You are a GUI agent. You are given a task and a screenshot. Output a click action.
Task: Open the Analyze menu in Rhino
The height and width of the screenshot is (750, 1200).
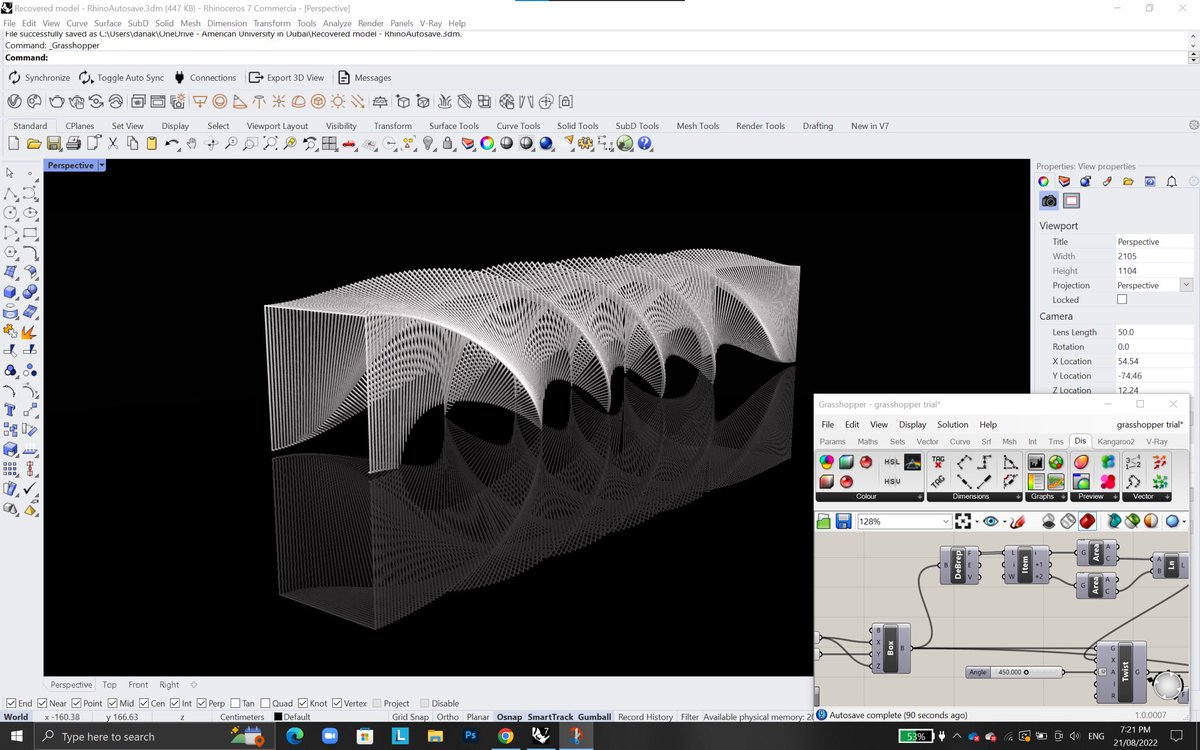pos(337,23)
